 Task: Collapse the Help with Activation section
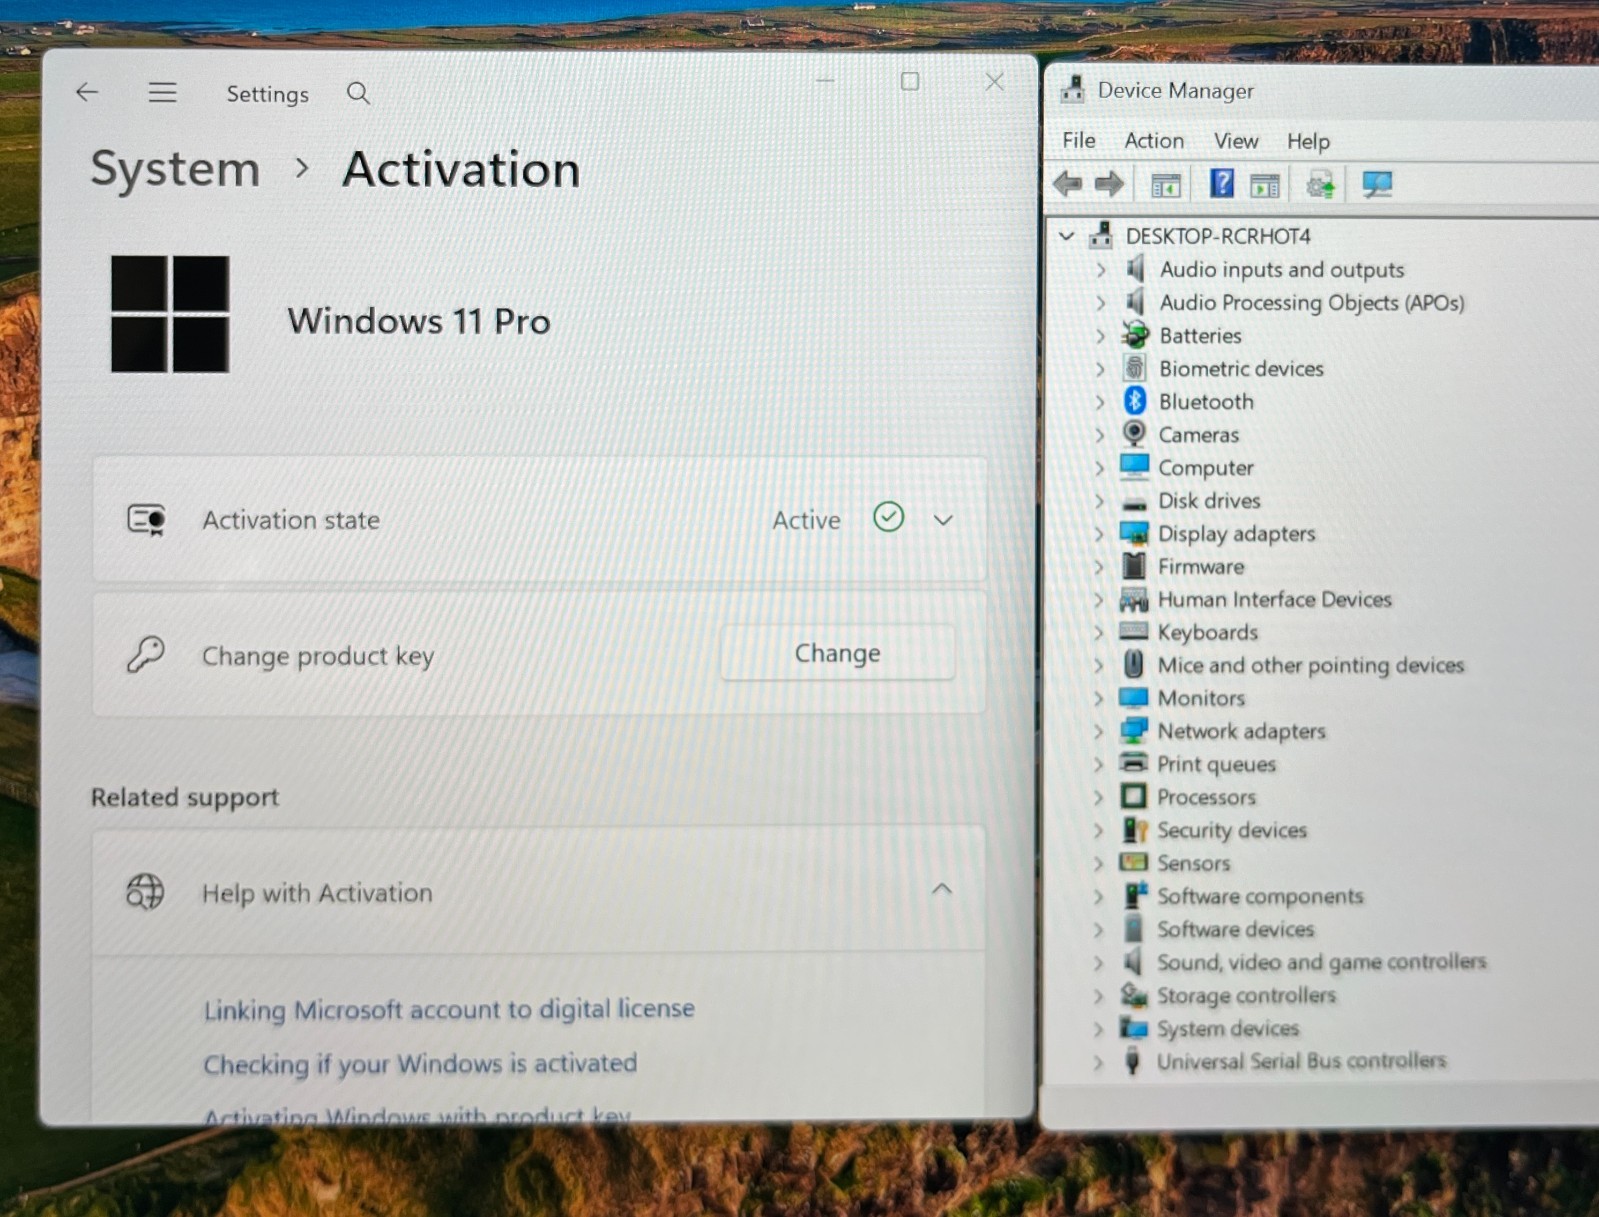point(942,889)
